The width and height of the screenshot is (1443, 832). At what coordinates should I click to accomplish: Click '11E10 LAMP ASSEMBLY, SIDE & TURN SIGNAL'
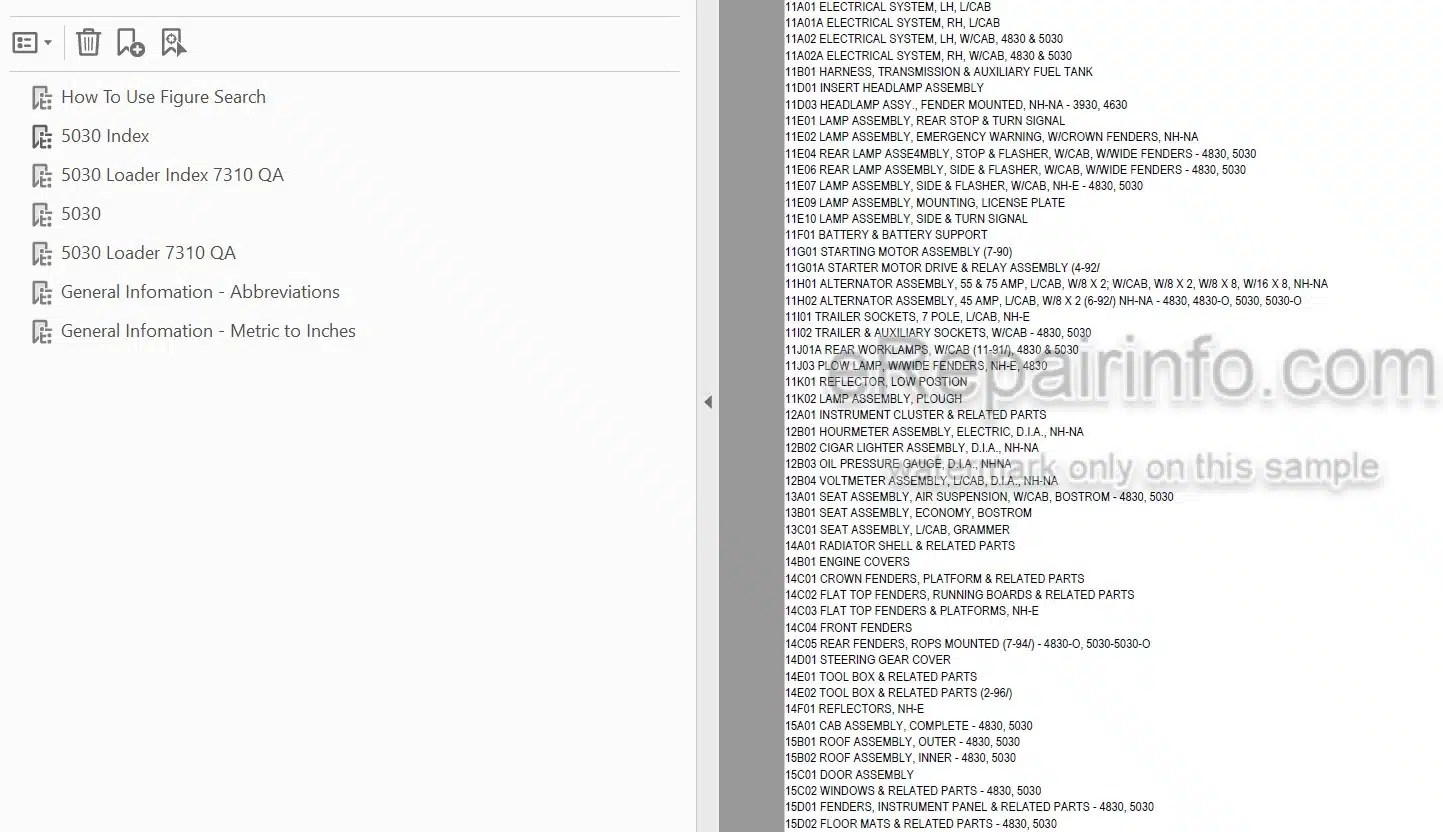pyautogui.click(x=906, y=219)
